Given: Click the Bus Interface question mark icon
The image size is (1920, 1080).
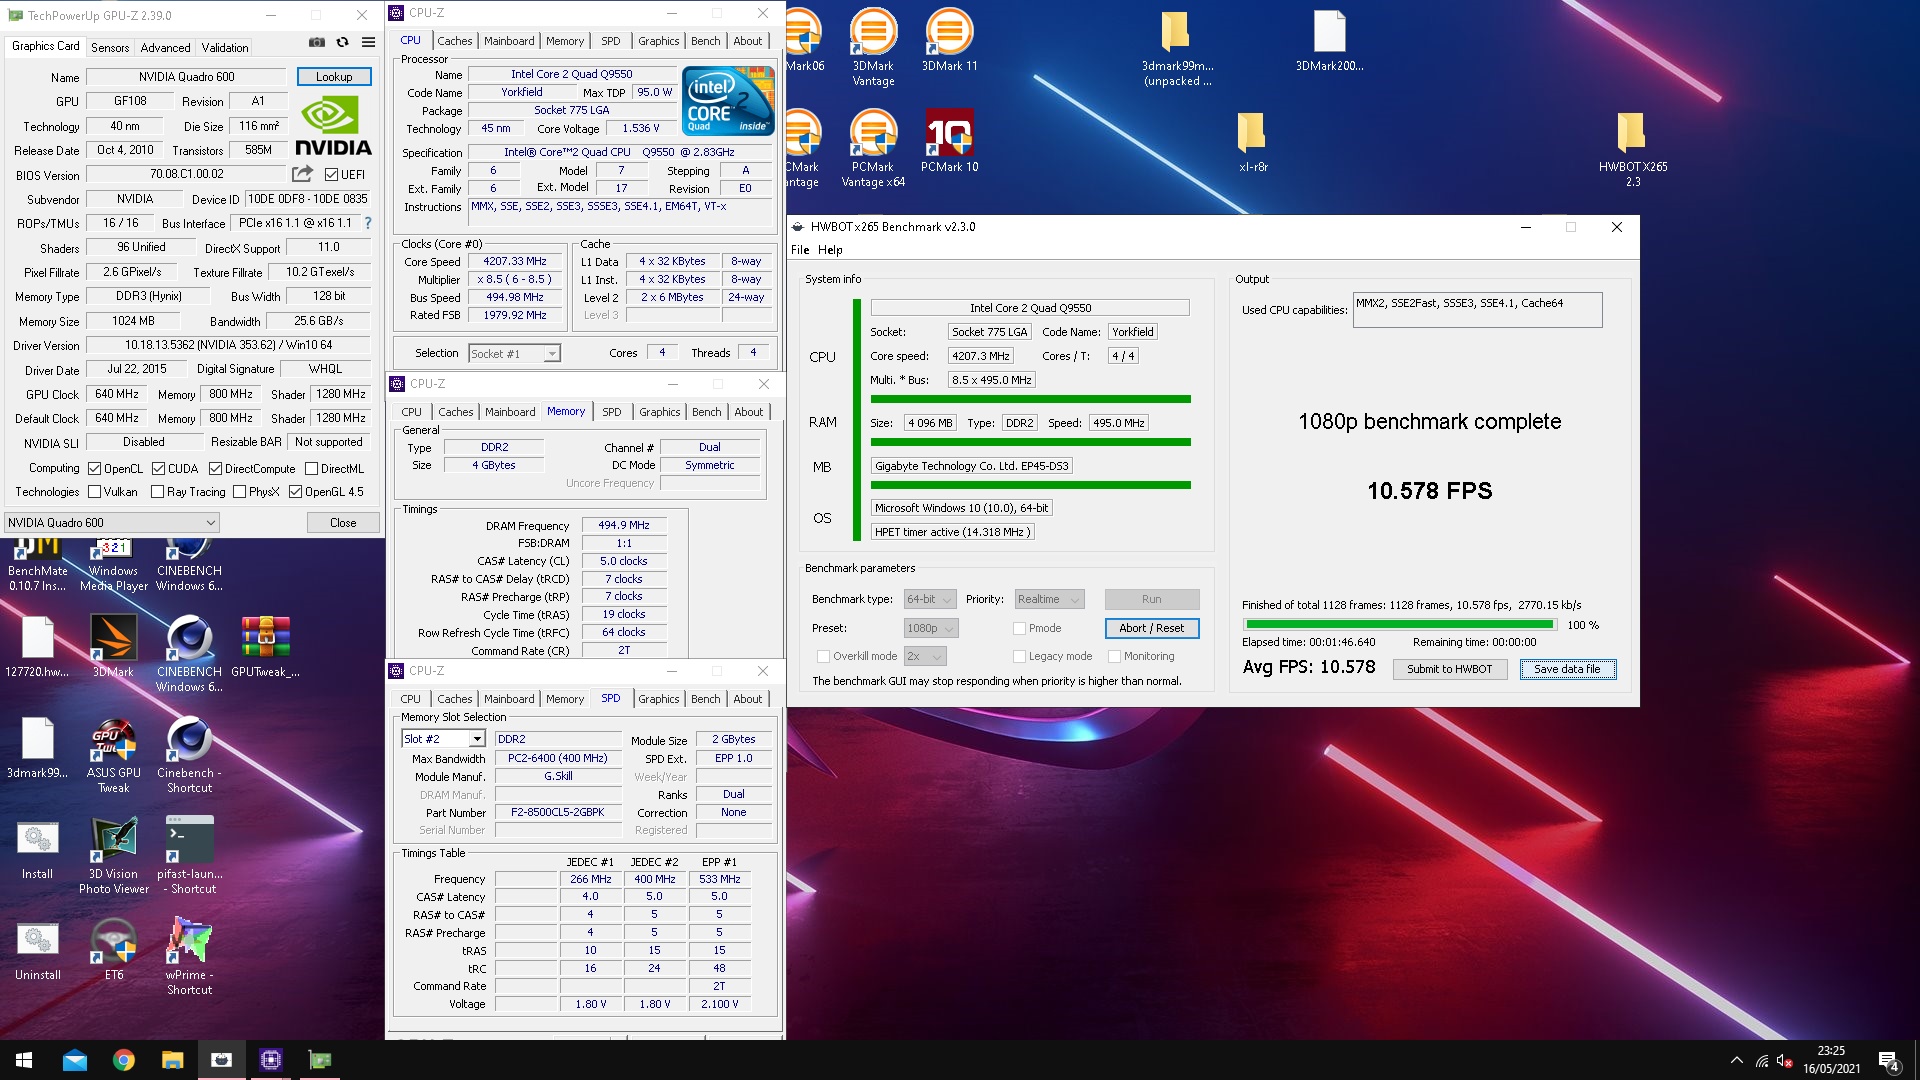Looking at the screenshot, I should pyautogui.click(x=368, y=223).
